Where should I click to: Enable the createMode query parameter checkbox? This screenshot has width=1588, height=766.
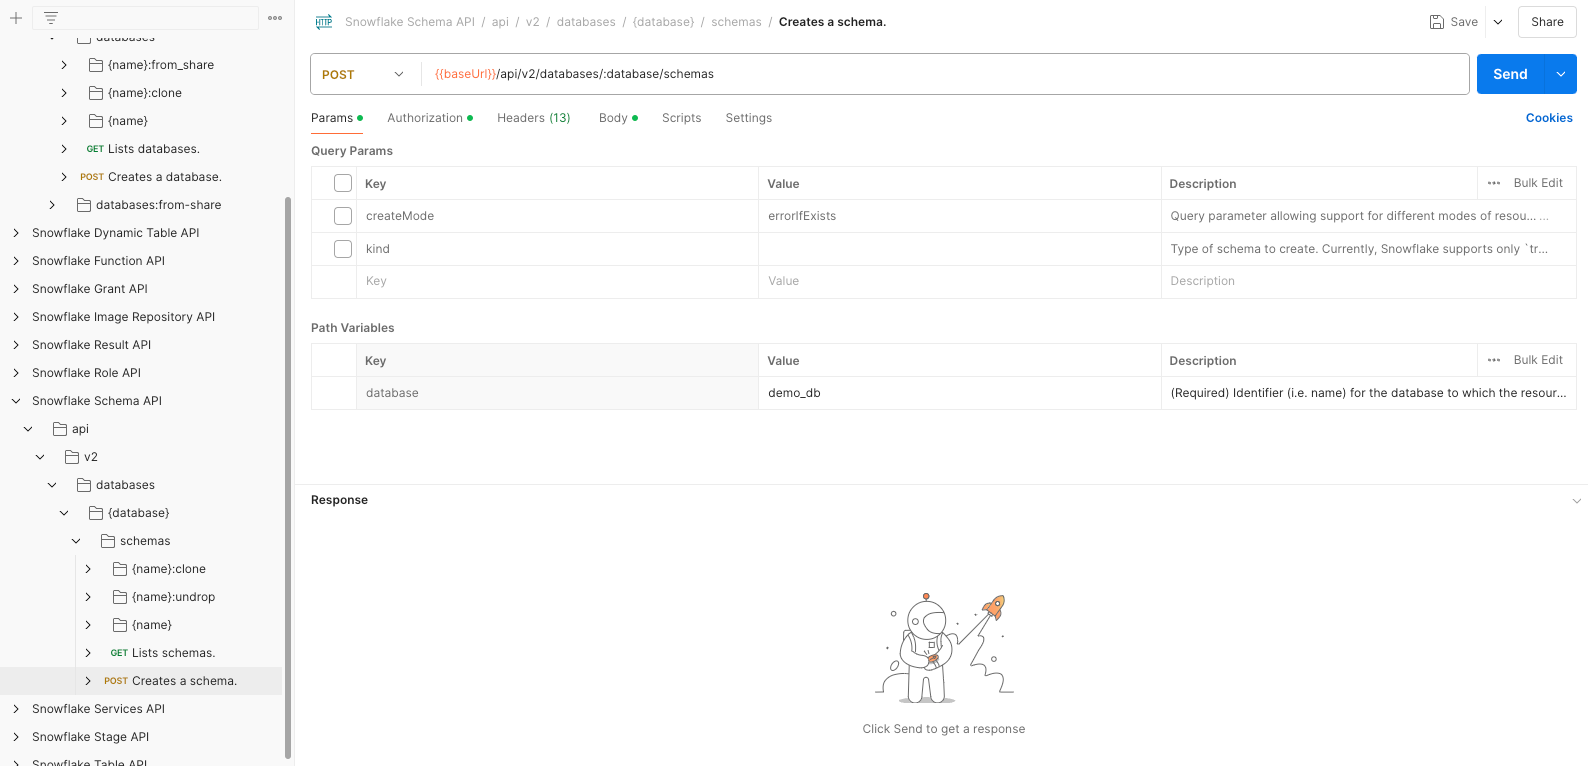click(343, 216)
